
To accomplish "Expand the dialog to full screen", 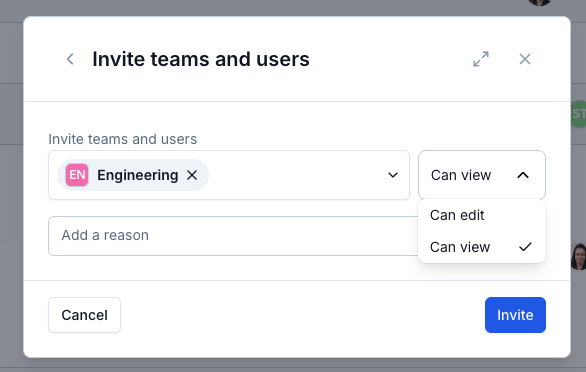I will click(481, 59).
